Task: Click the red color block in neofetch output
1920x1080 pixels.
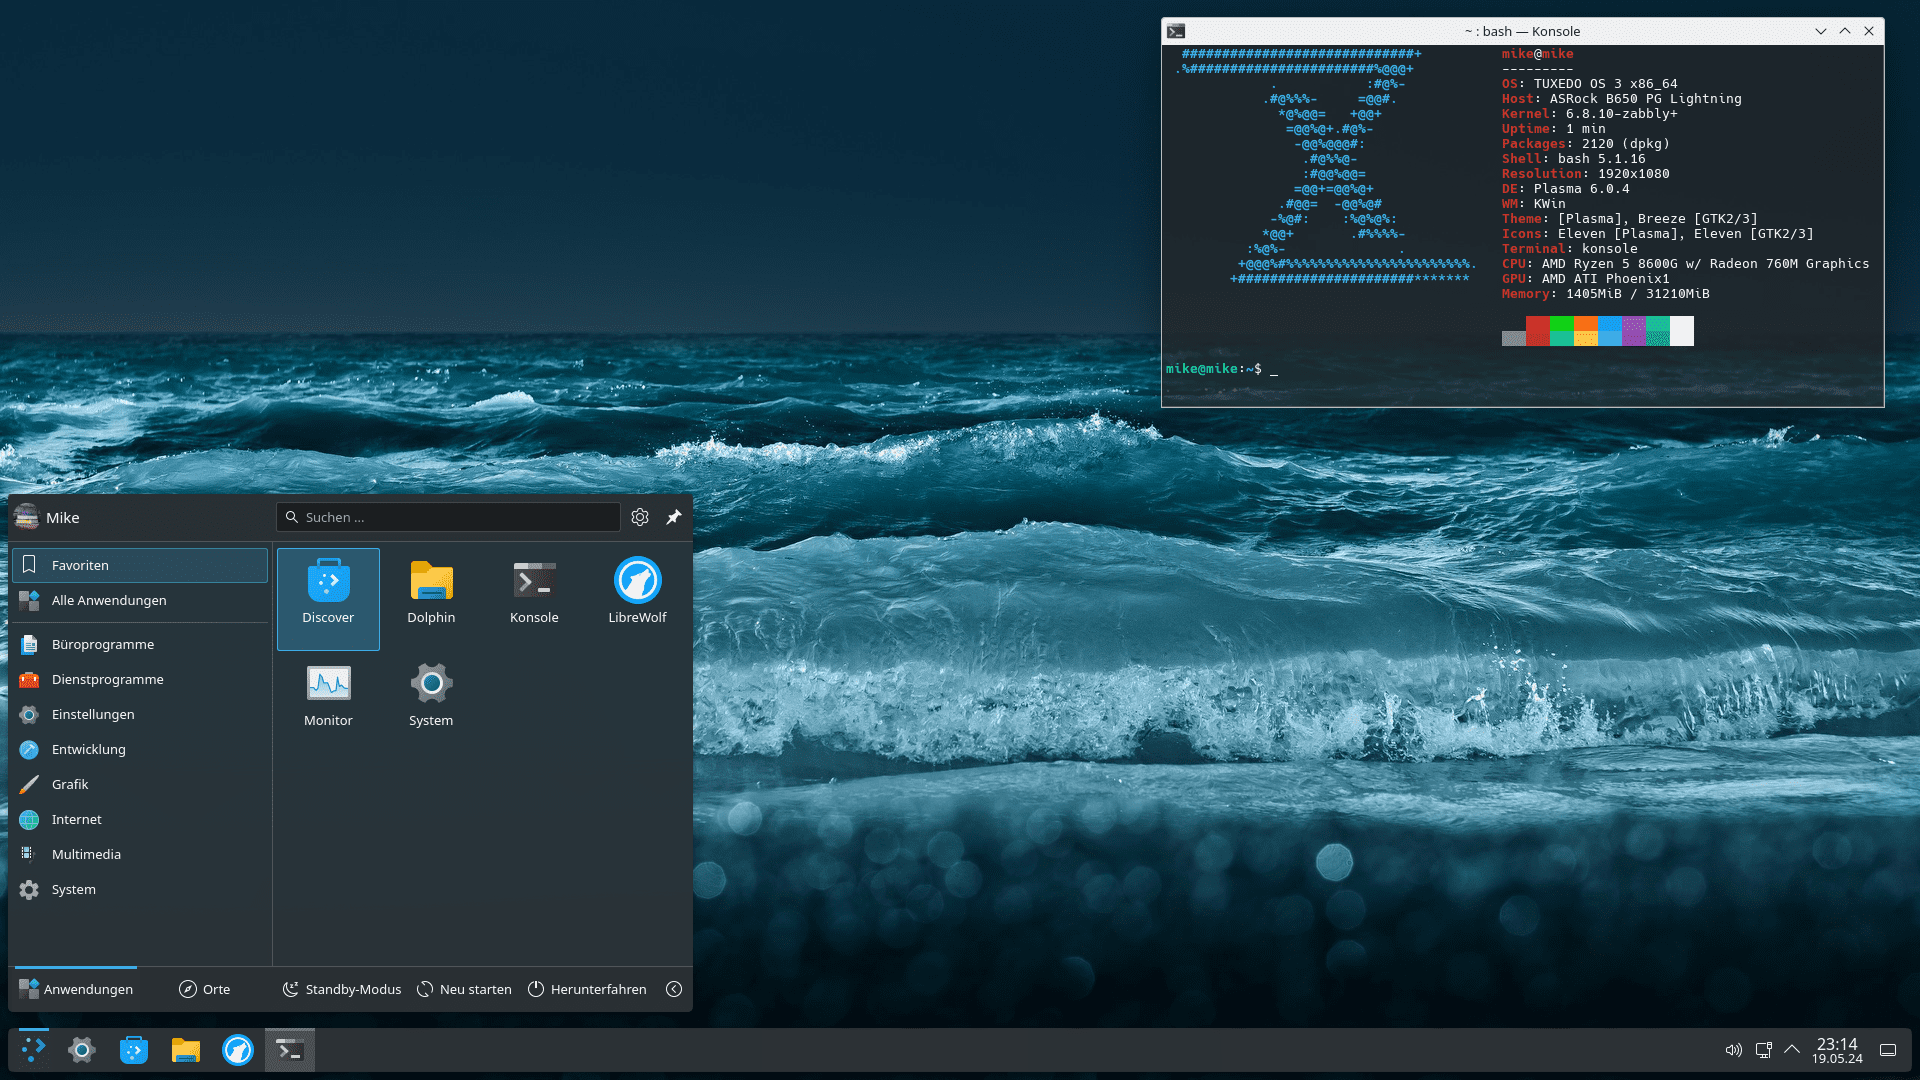Action: [x=1538, y=331]
